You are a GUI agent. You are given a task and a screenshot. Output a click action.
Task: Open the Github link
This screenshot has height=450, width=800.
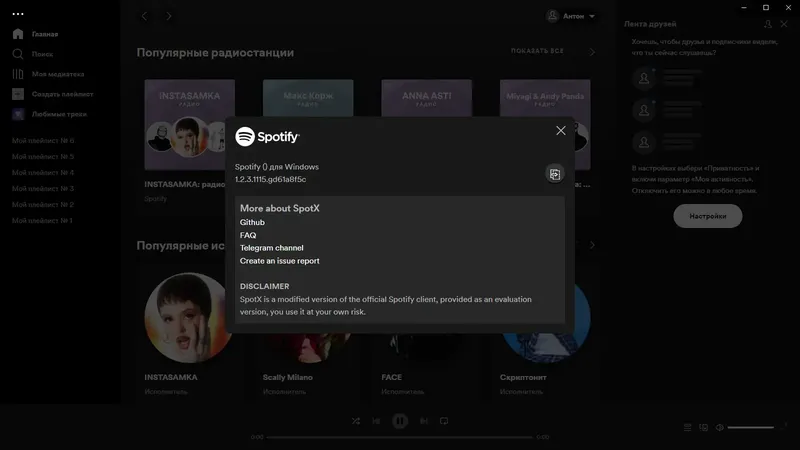[x=252, y=222]
